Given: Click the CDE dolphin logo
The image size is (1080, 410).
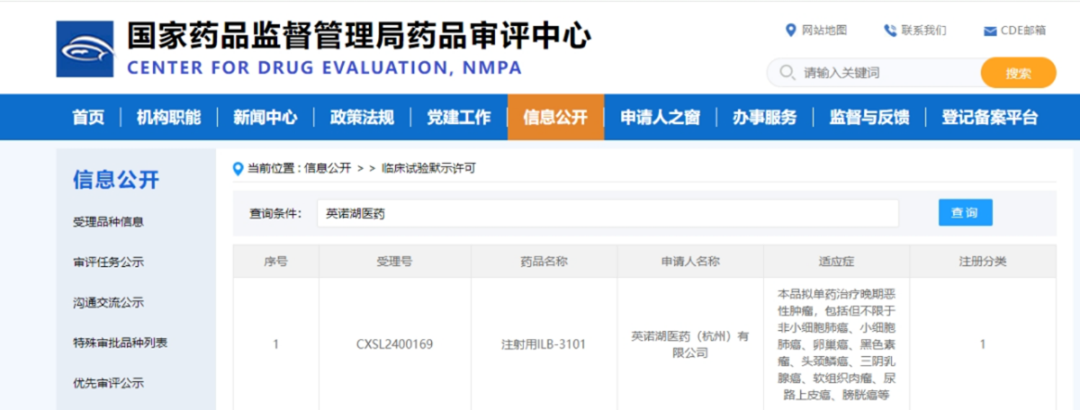Looking at the screenshot, I should tap(85, 49).
